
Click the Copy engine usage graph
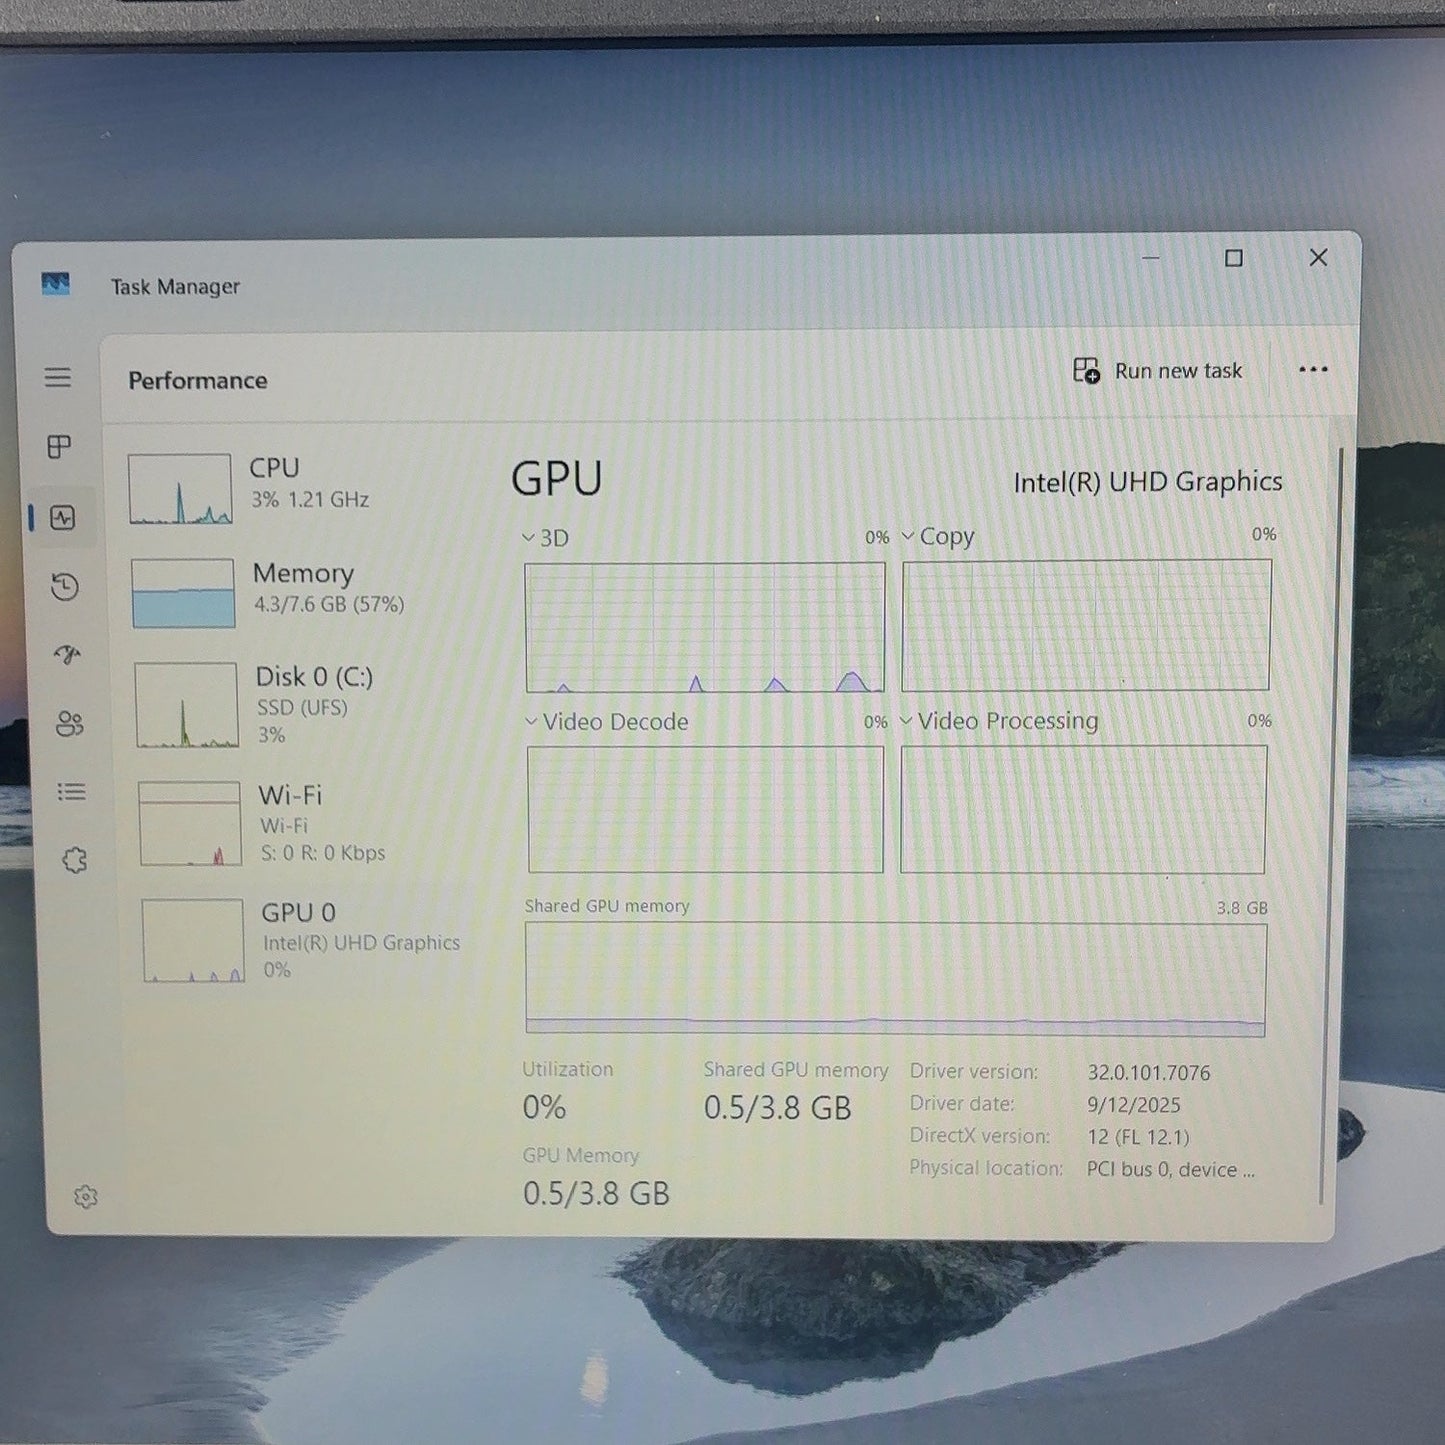pos(1086,625)
